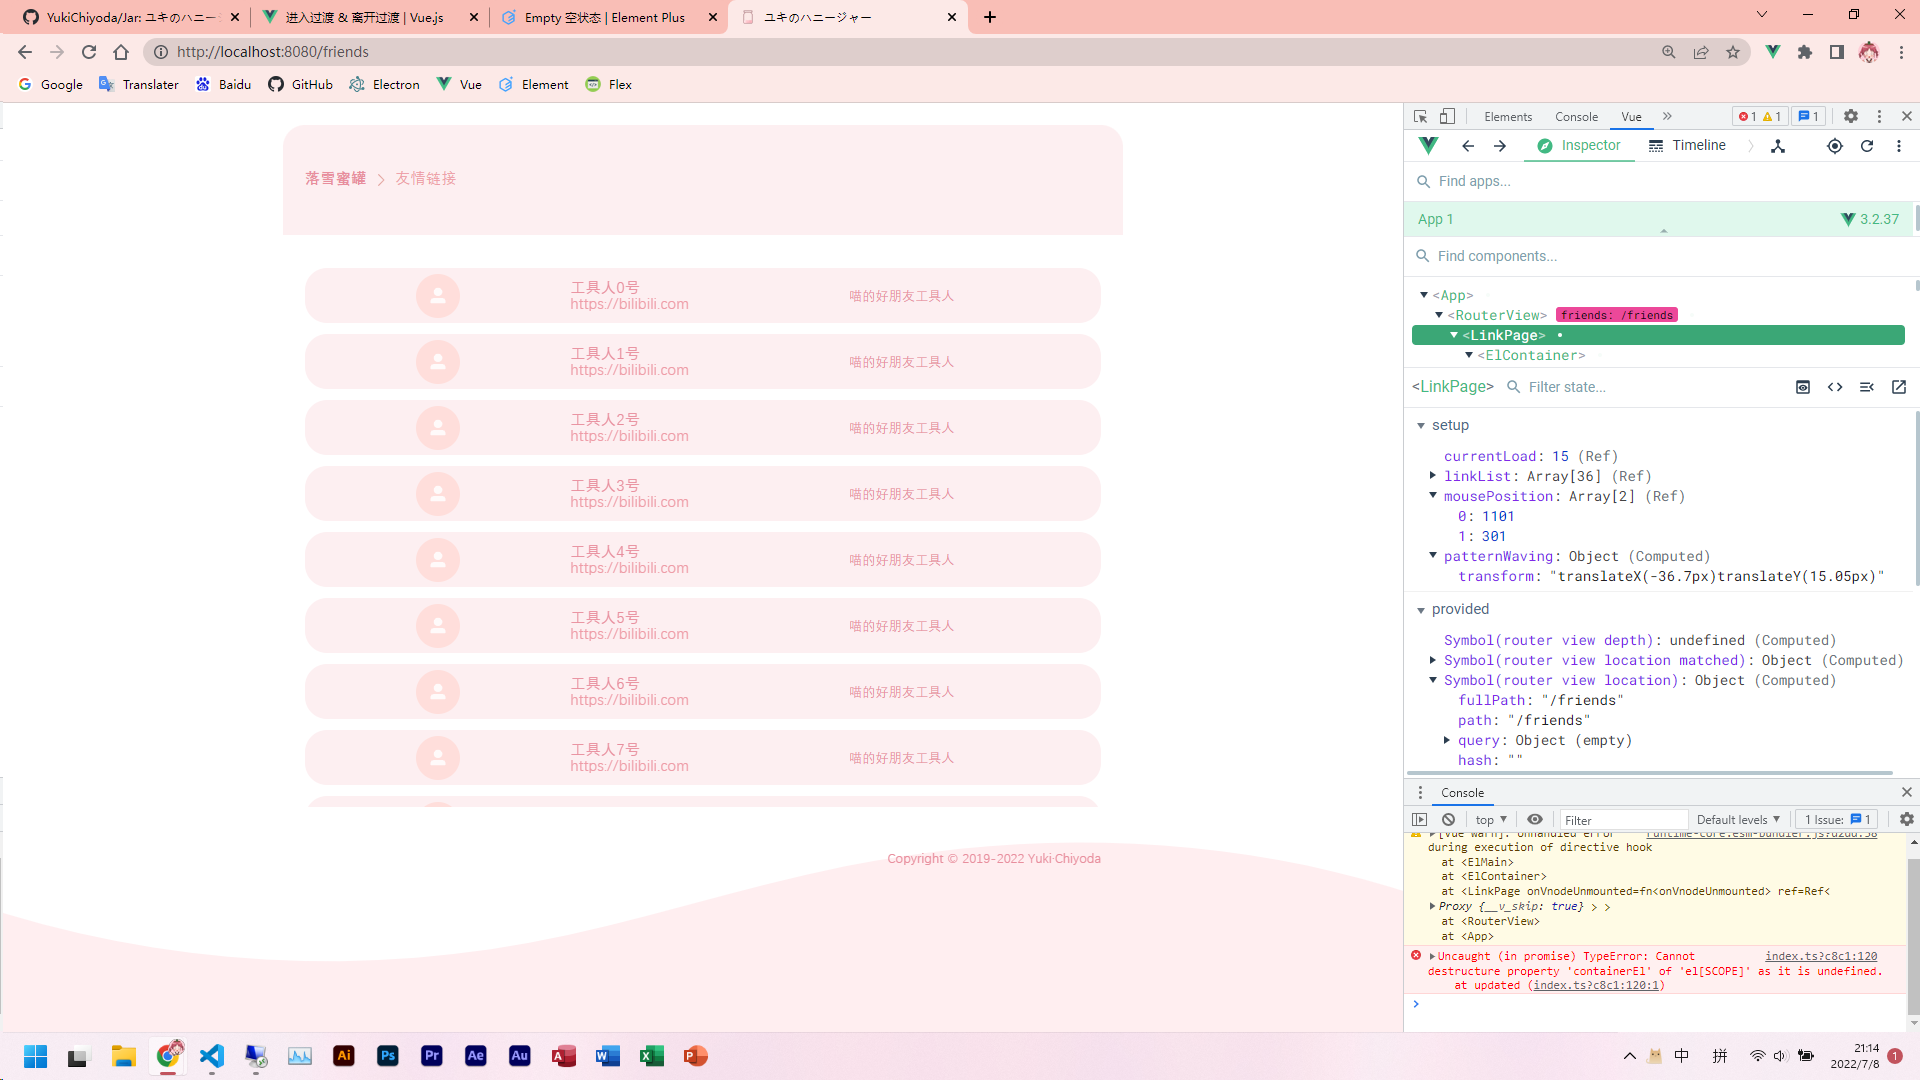Click the Vue devtools force refresh icon
This screenshot has height=1080, width=1920.
pos(1866,146)
